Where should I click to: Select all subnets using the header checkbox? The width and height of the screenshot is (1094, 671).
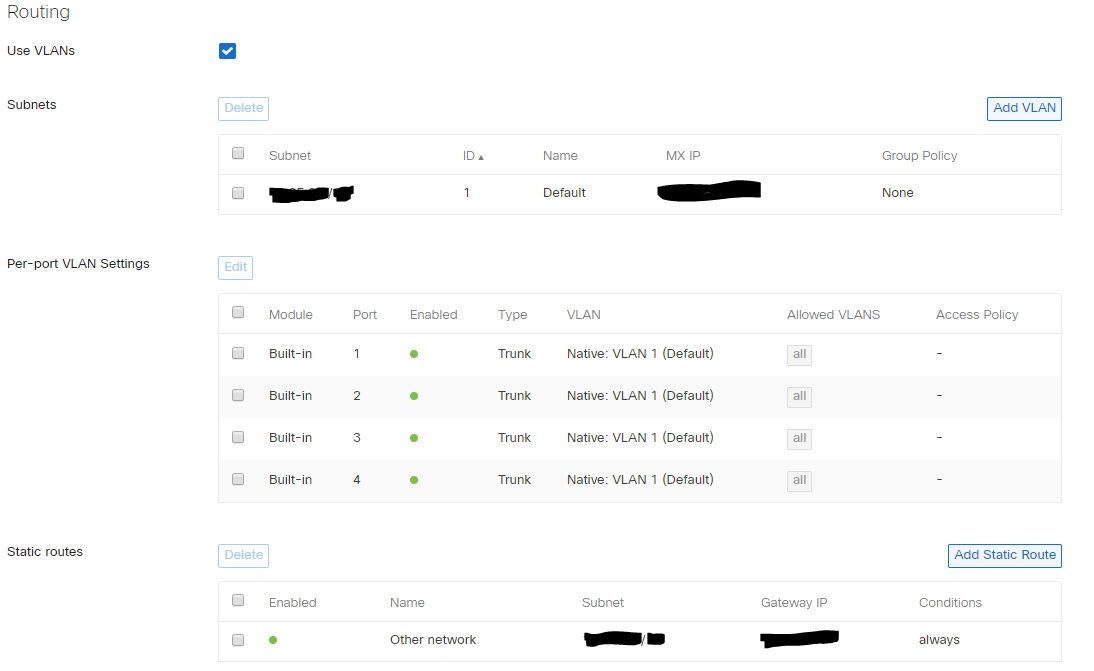point(237,152)
